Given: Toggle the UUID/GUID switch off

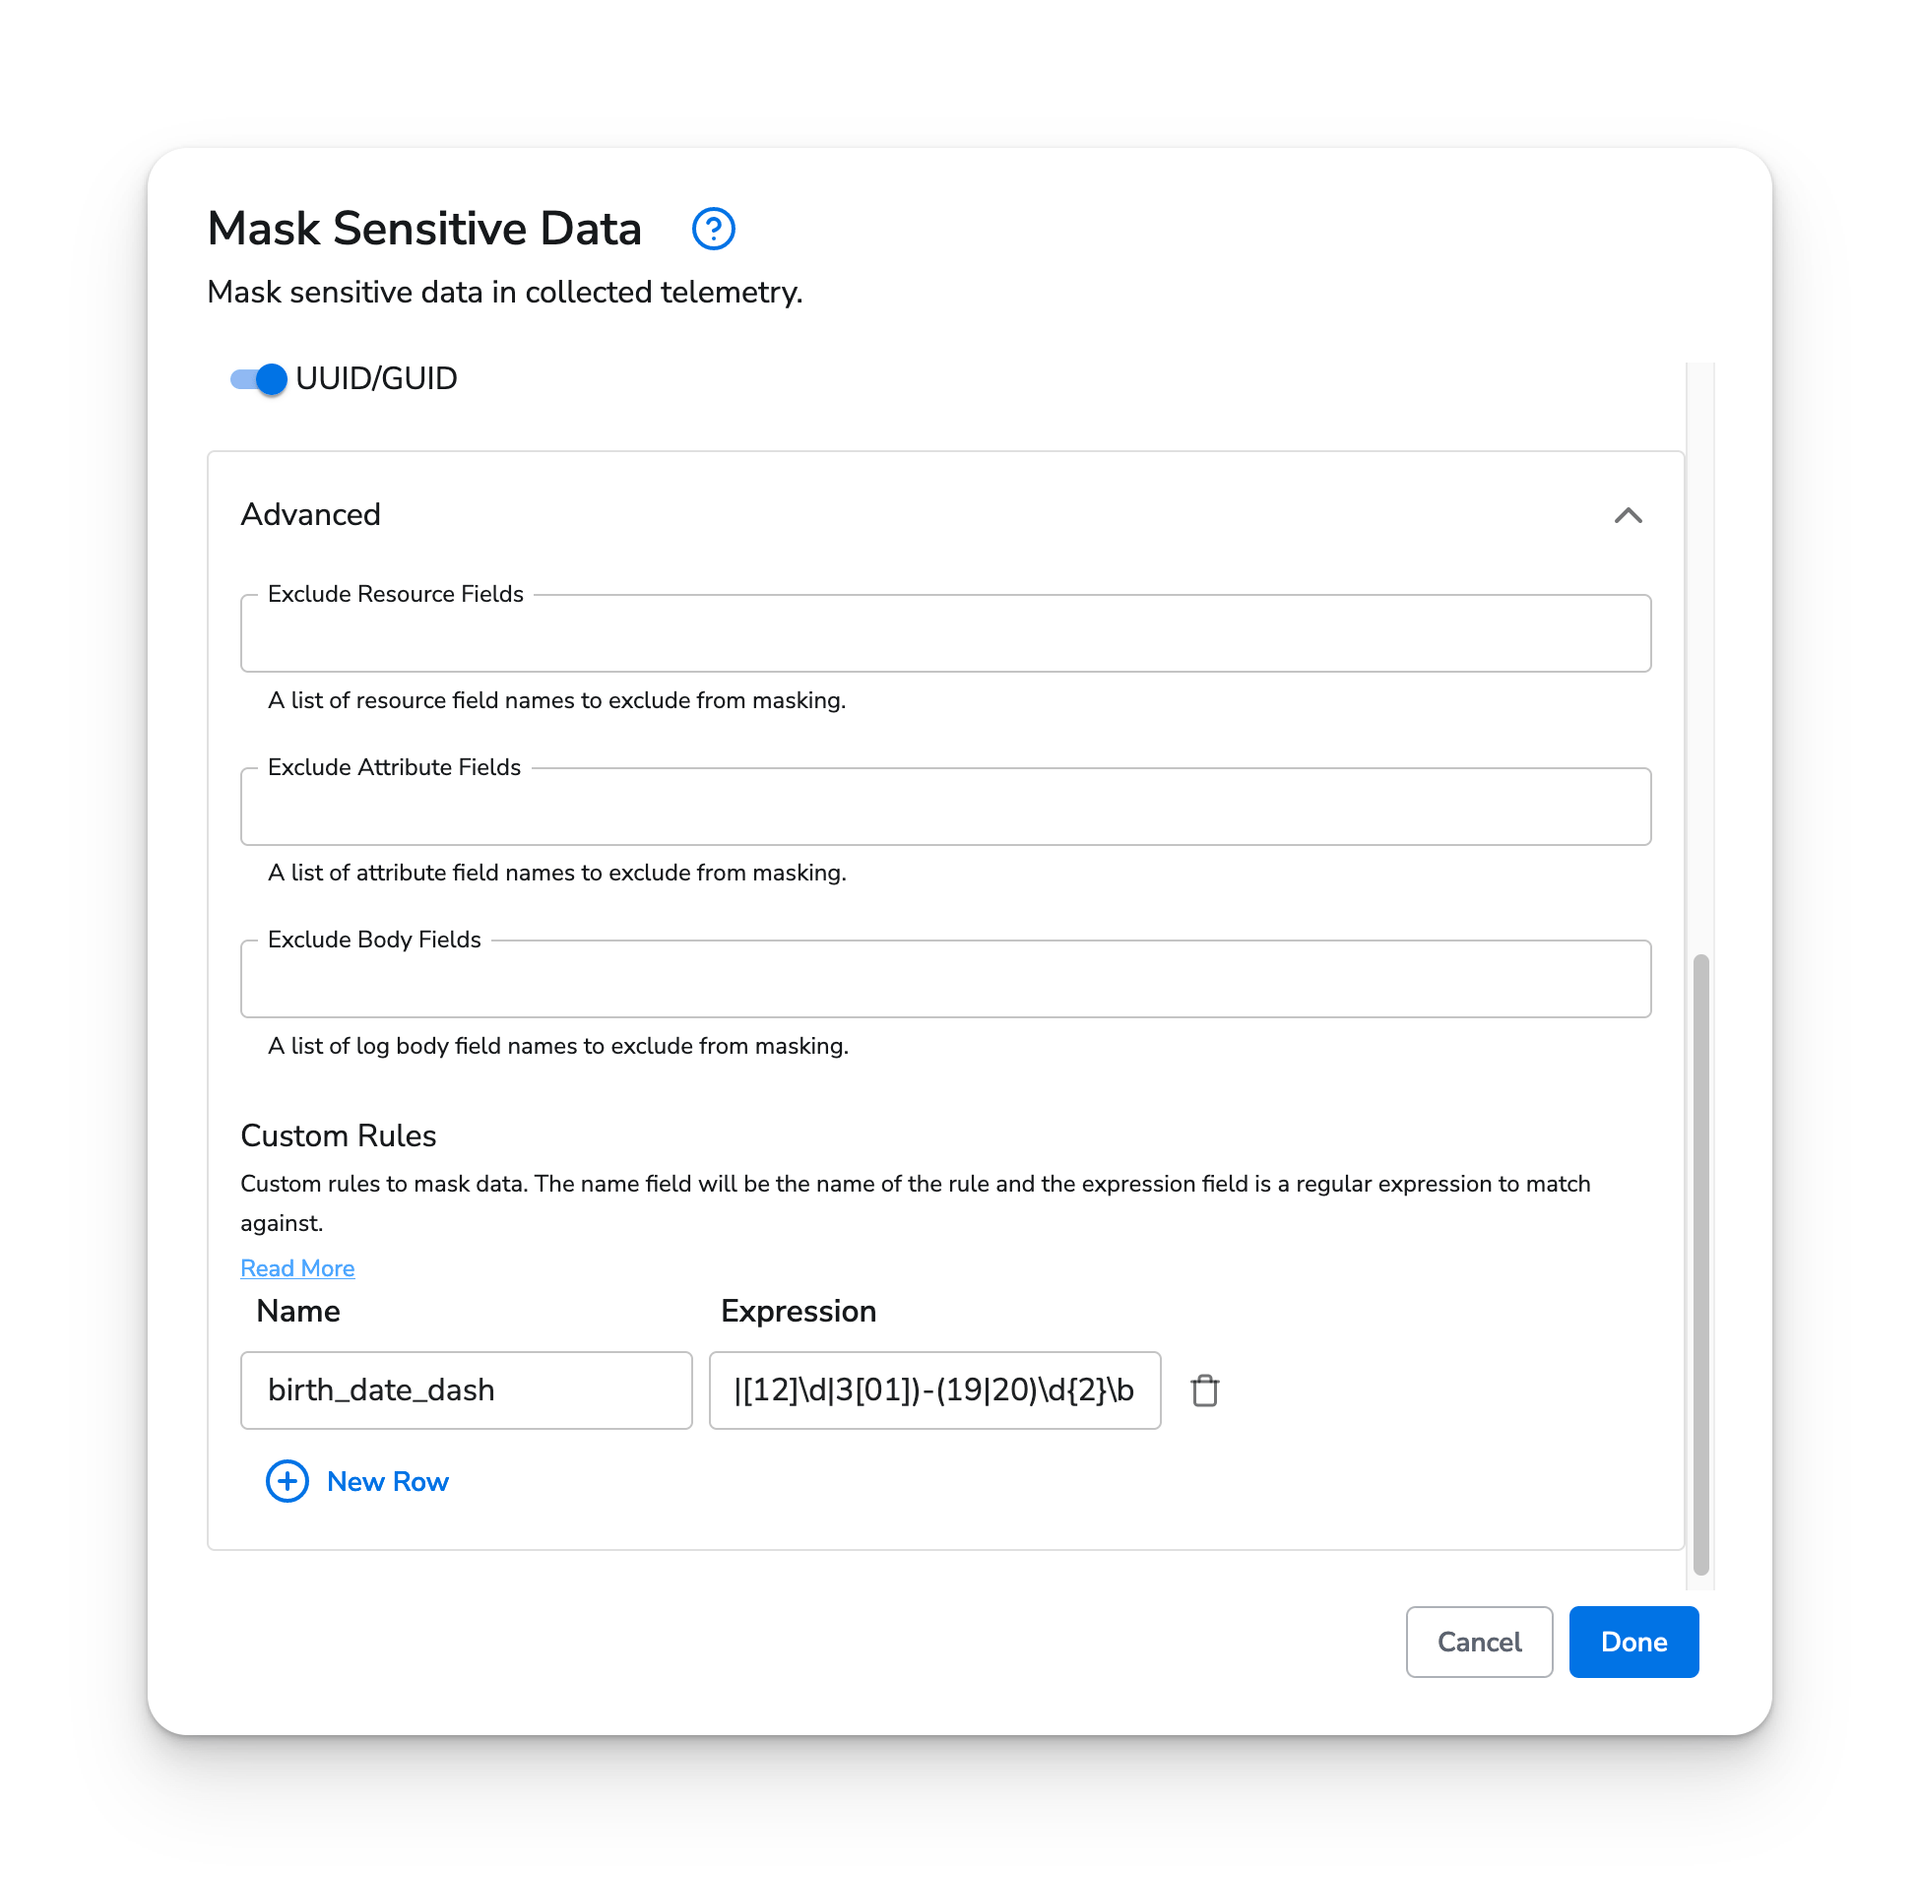Looking at the screenshot, I should 258,379.
